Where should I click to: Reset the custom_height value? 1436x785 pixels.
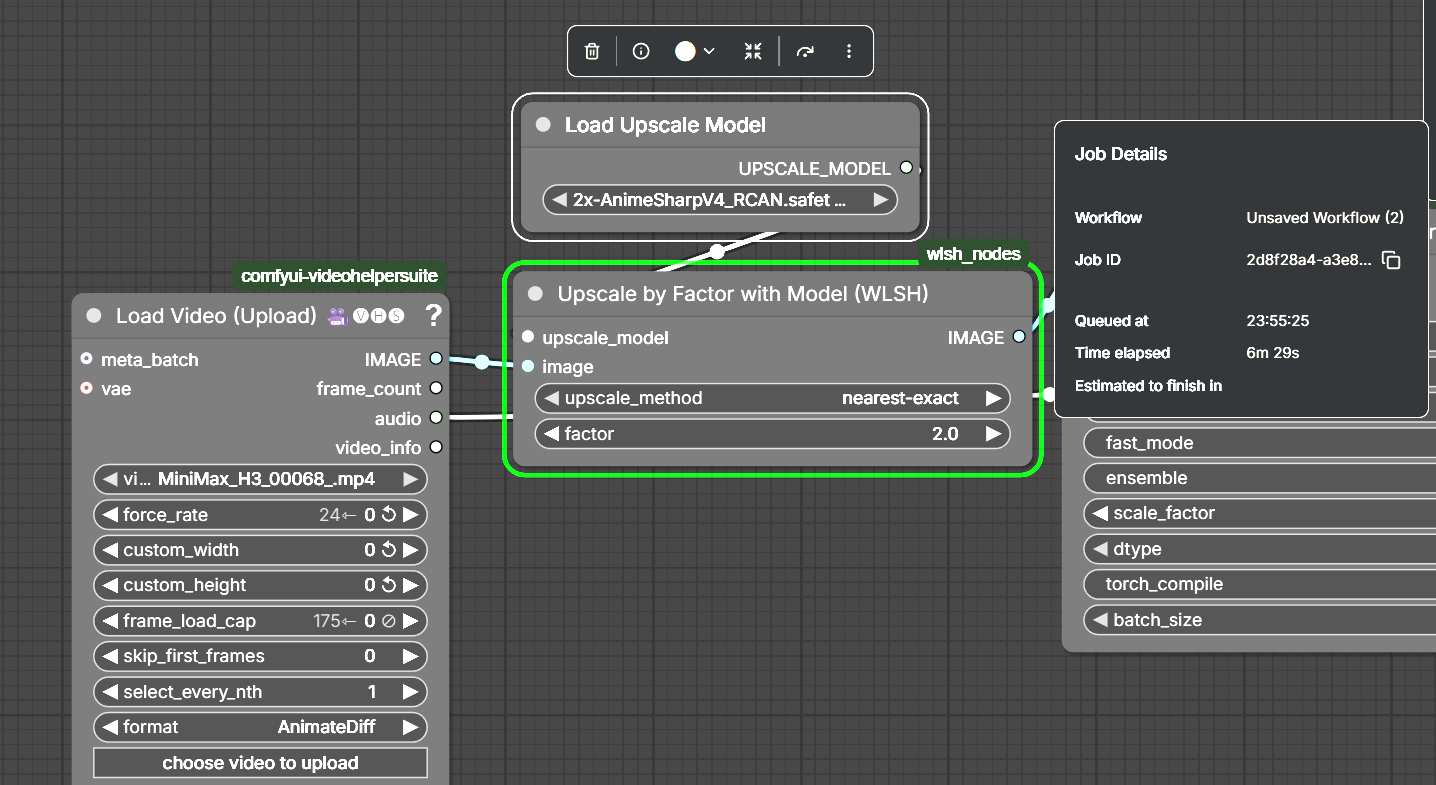click(389, 585)
